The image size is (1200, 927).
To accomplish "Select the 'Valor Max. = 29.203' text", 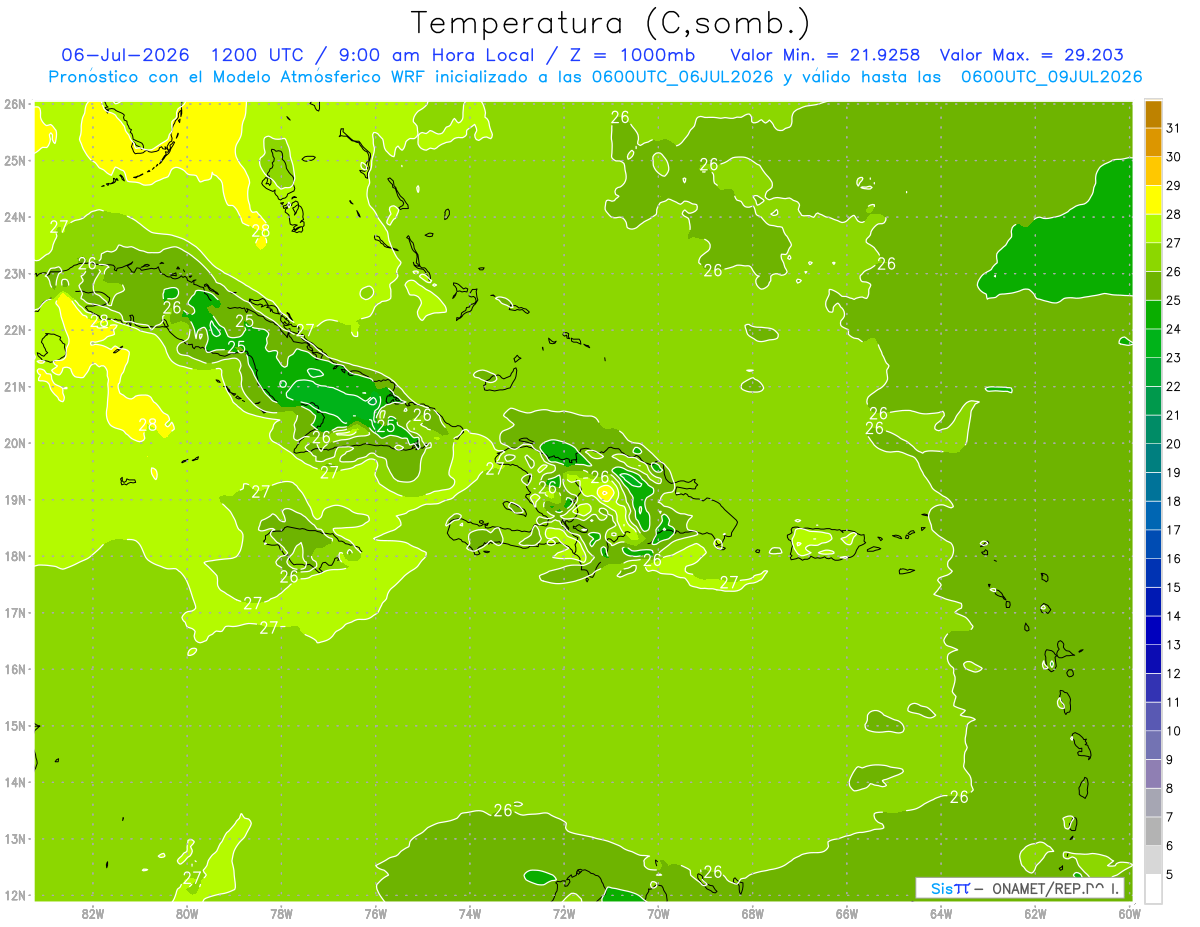I will coord(1031,55).
